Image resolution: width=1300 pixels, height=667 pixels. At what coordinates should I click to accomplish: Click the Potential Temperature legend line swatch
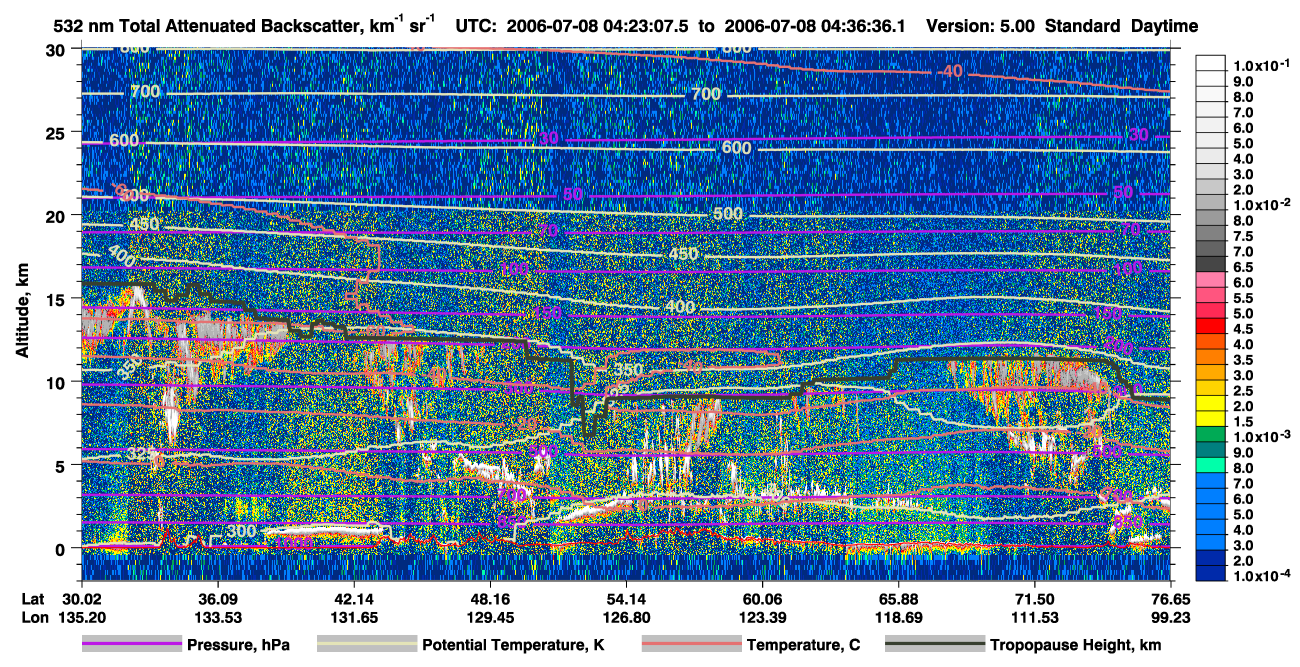366,645
